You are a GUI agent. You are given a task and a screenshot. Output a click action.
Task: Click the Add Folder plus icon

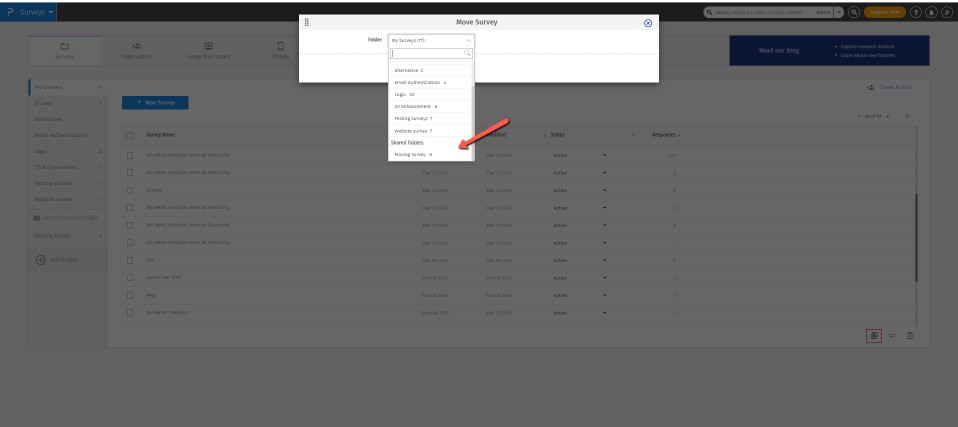coord(41,260)
